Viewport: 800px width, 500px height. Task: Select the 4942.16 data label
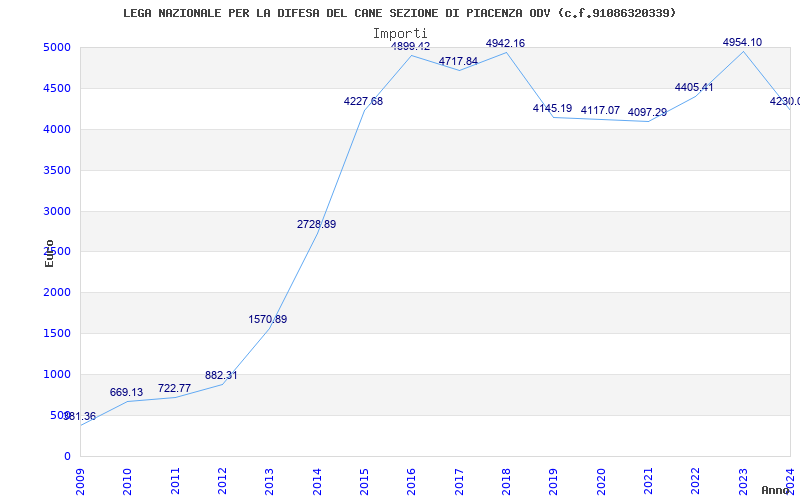[506, 43]
